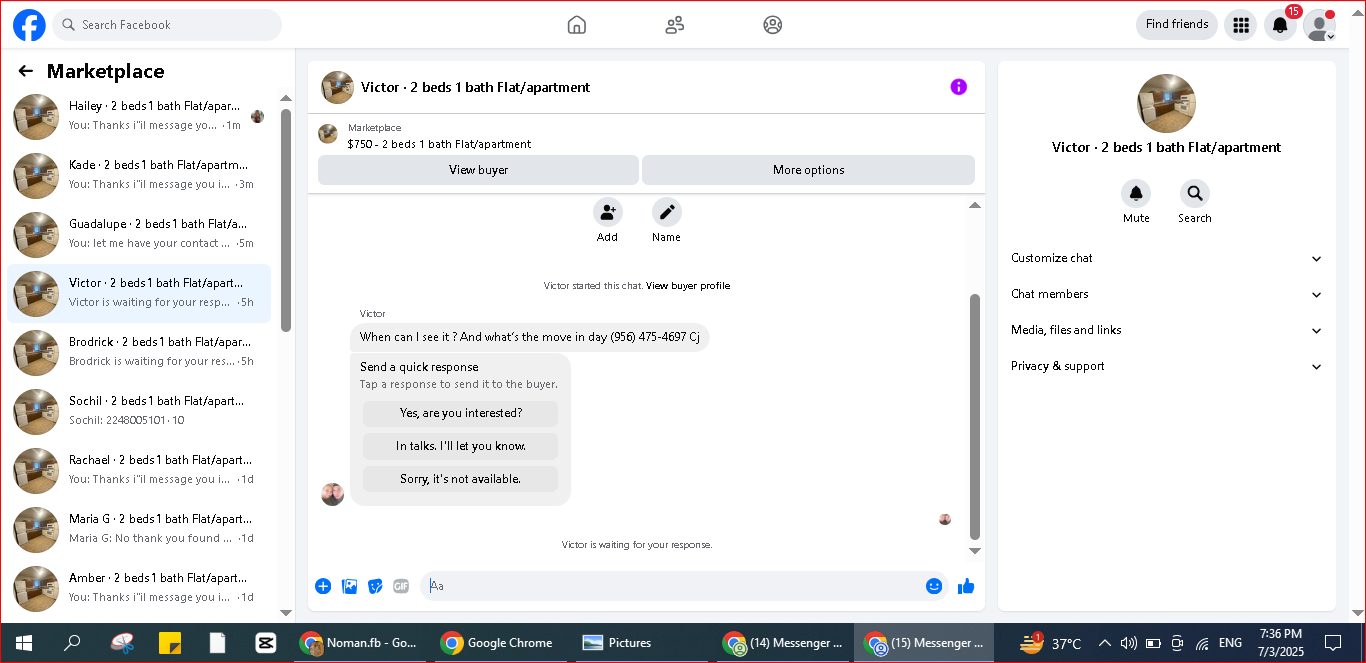
Task: Open the account profile avatar menu
Action: click(1320, 25)
